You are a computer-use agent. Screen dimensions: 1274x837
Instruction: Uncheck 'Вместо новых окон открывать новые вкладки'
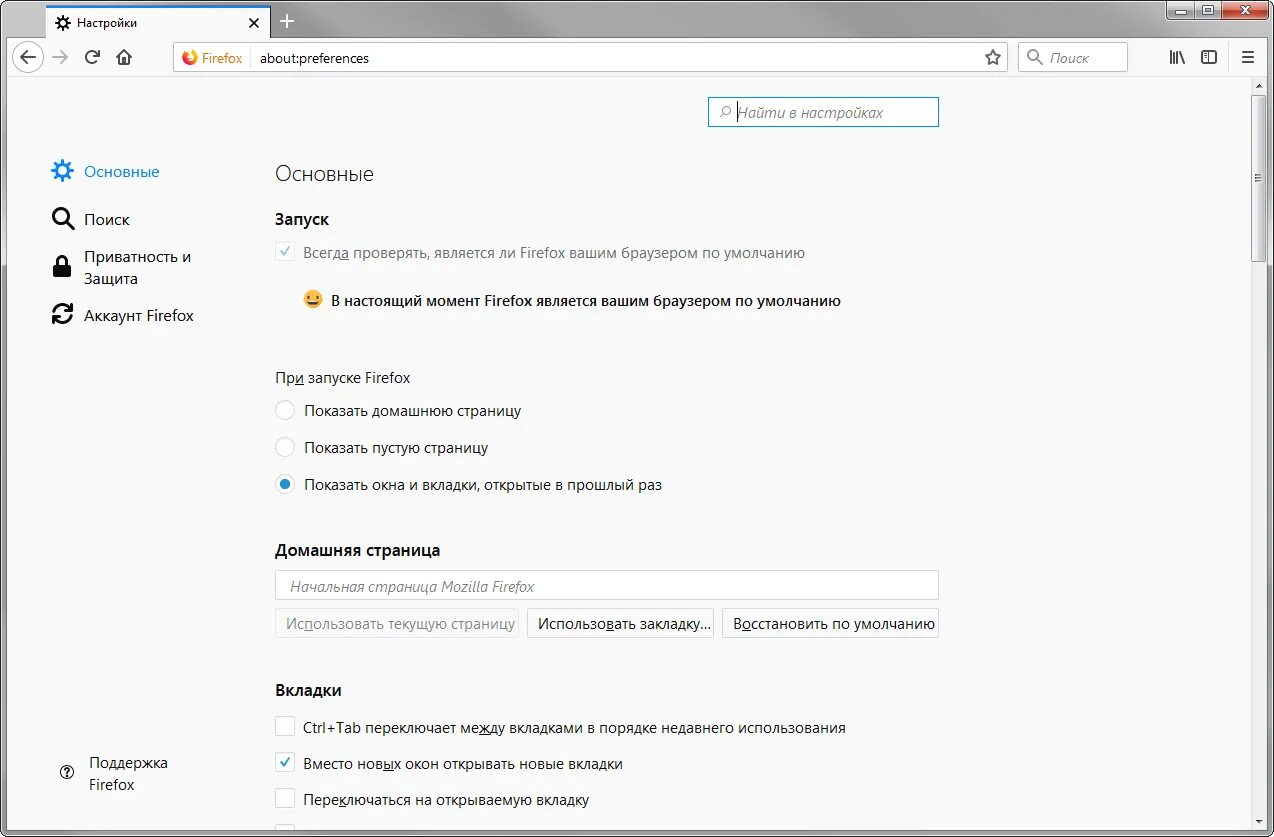click(285, 763)
